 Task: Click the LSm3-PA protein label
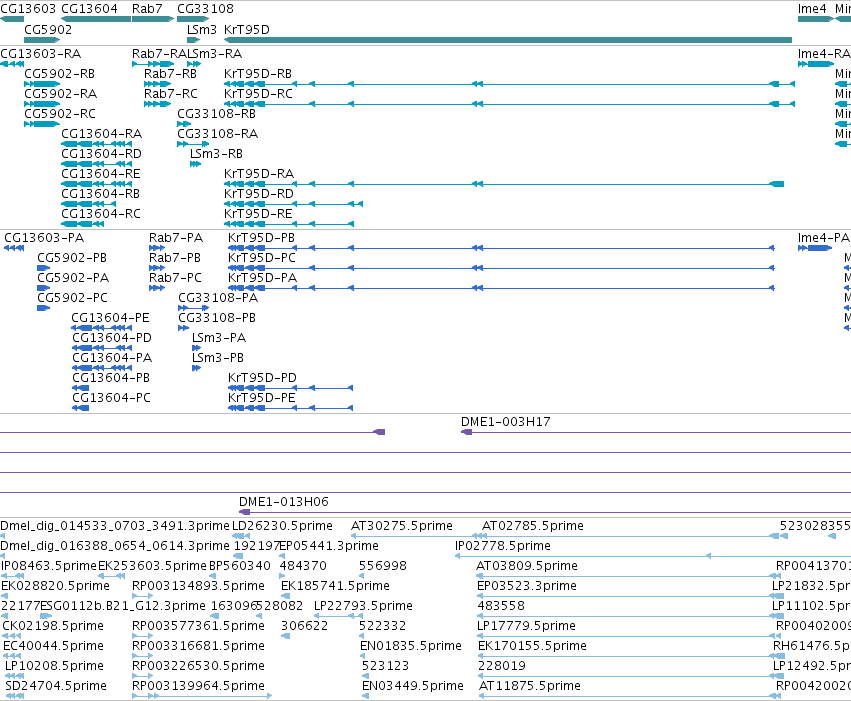[x=219, y=339]
